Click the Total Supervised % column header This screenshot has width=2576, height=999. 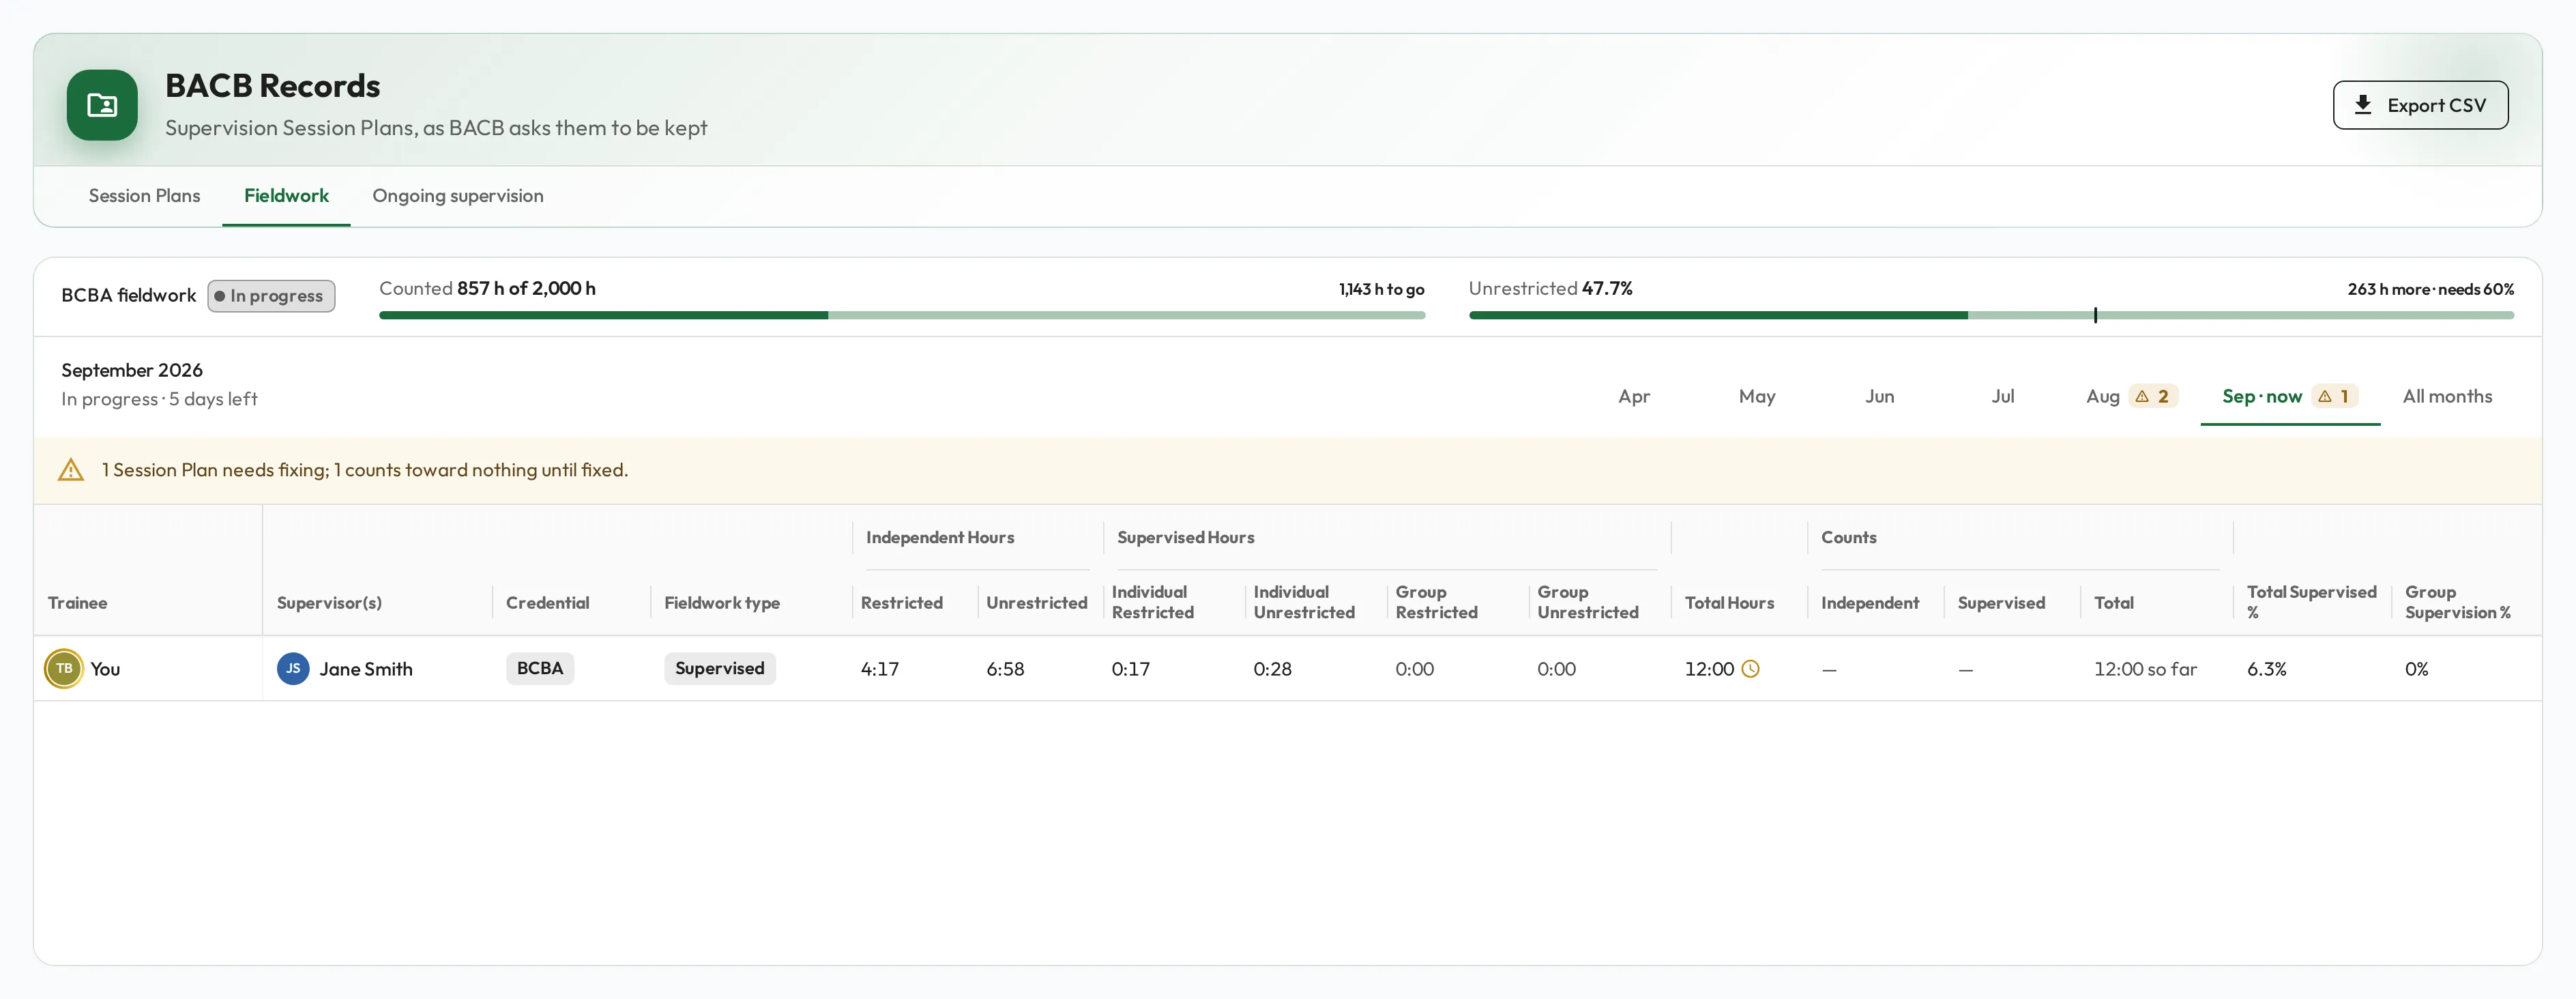point(2311,602)
